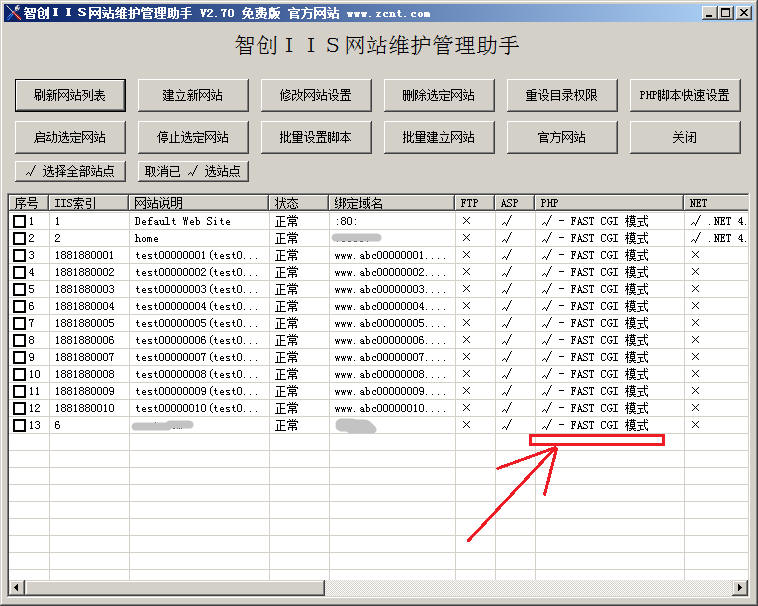Open 批量建立网站
Image resolution: width=758 pixels, height=606 pixels.
coord(438,137)
